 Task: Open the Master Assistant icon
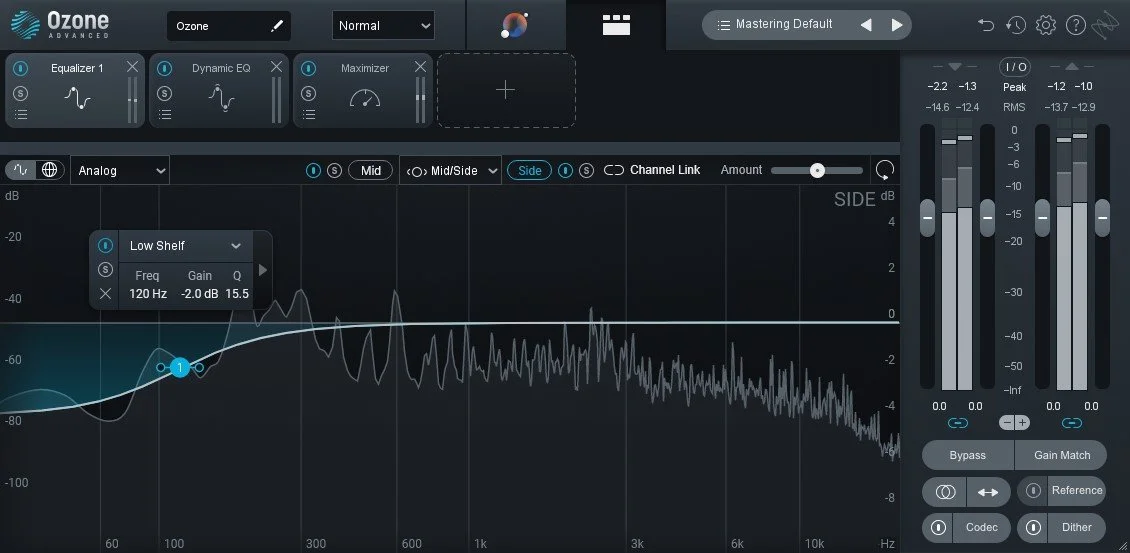[515, 25]
